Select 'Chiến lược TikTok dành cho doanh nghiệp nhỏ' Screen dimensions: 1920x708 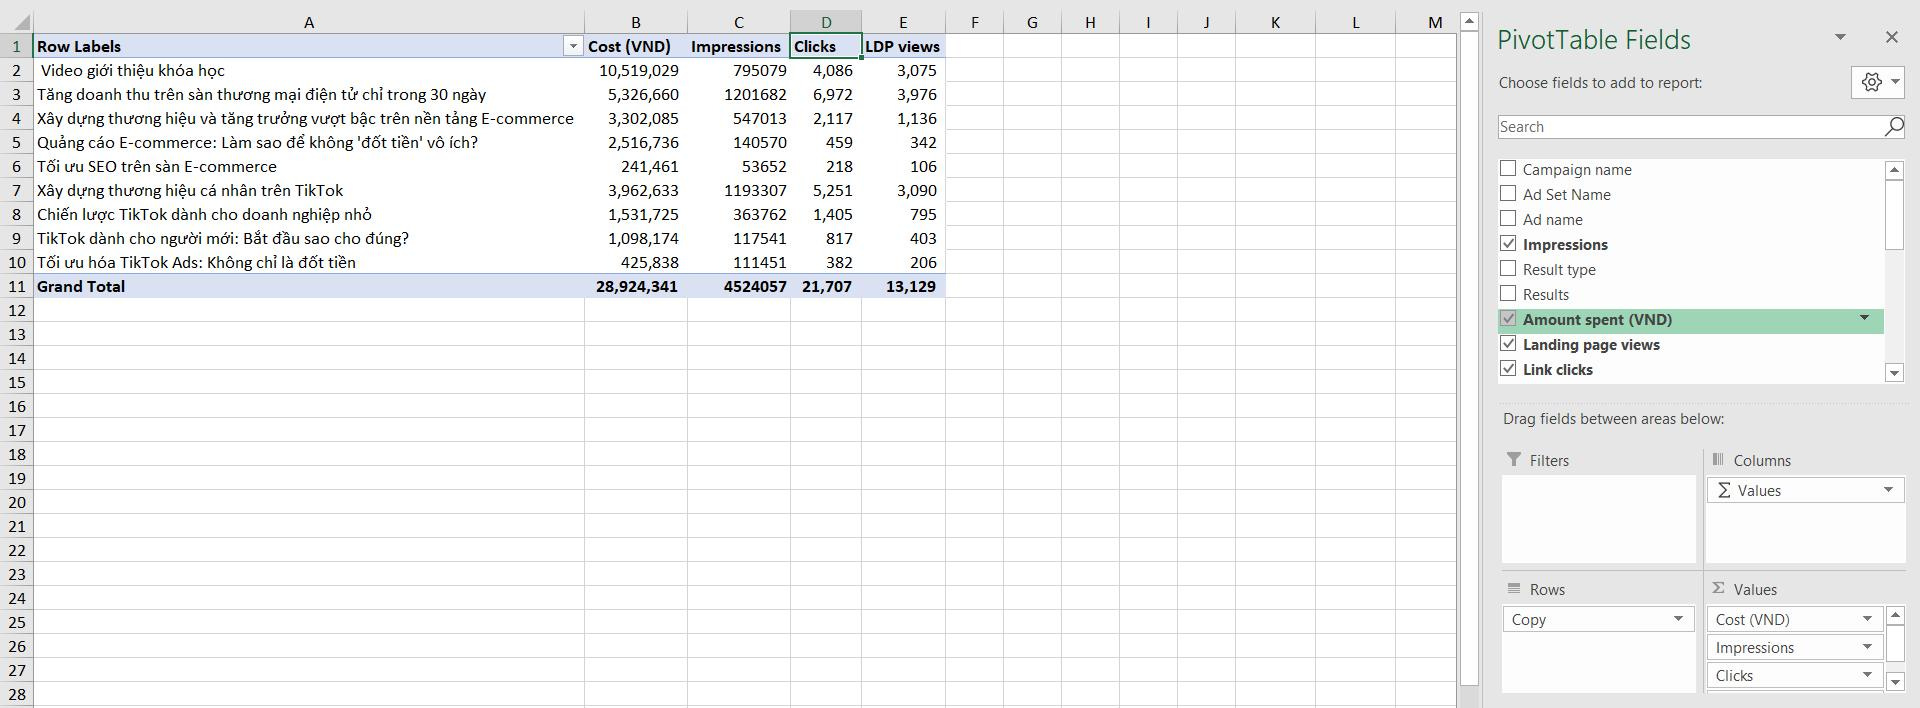(x=309, y=214)
